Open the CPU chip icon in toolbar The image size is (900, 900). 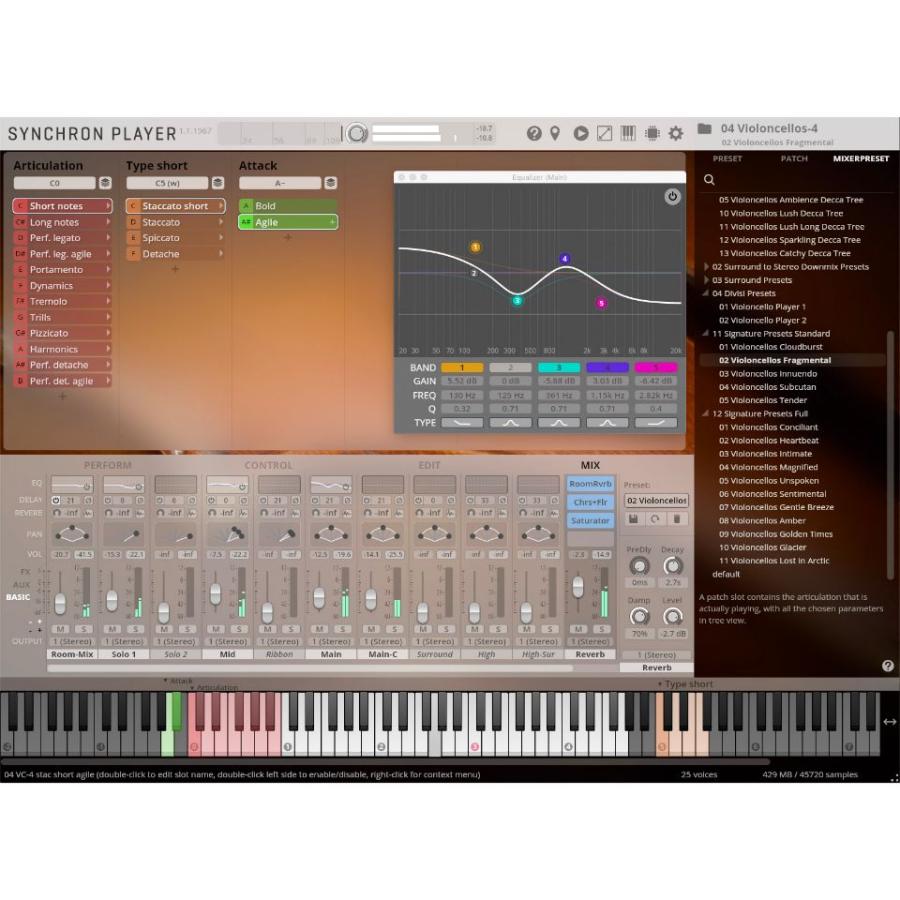click(652, 134)
